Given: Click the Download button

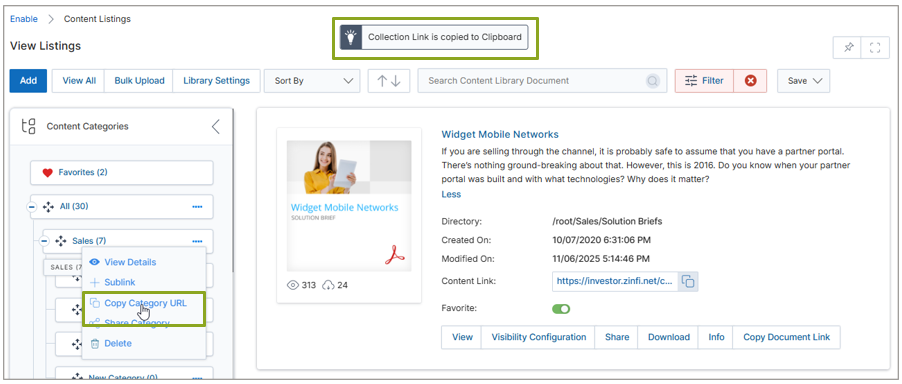Looking at the screenshot, I should (x=668, y=337).
